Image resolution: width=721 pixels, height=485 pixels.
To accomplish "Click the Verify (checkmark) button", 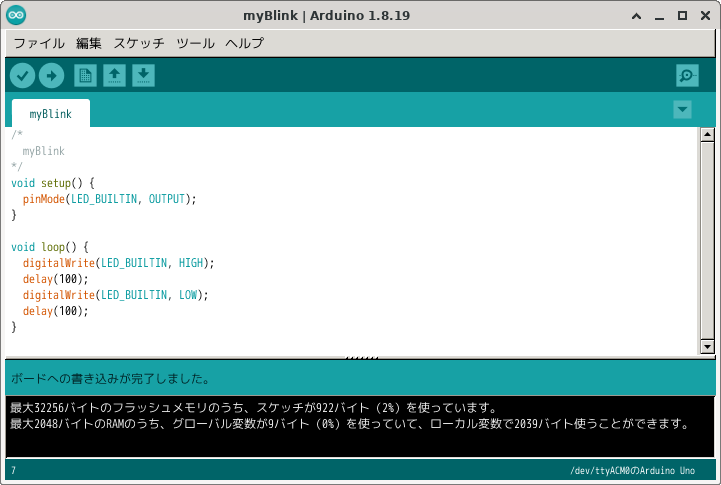I will (x=23, y=75).
